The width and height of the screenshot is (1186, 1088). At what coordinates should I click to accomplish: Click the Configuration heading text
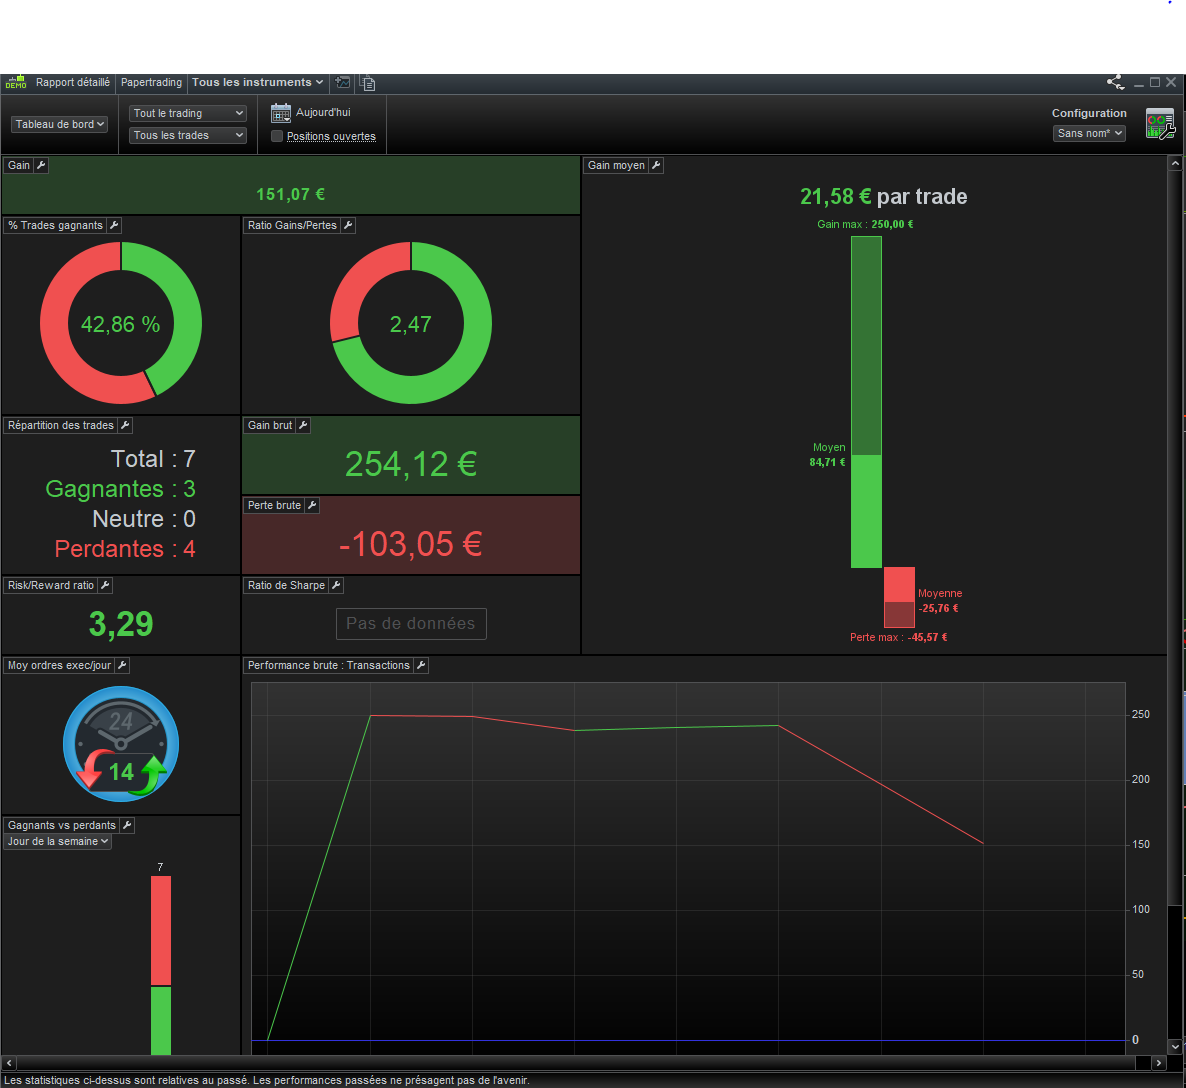(x=1089, y=113)
